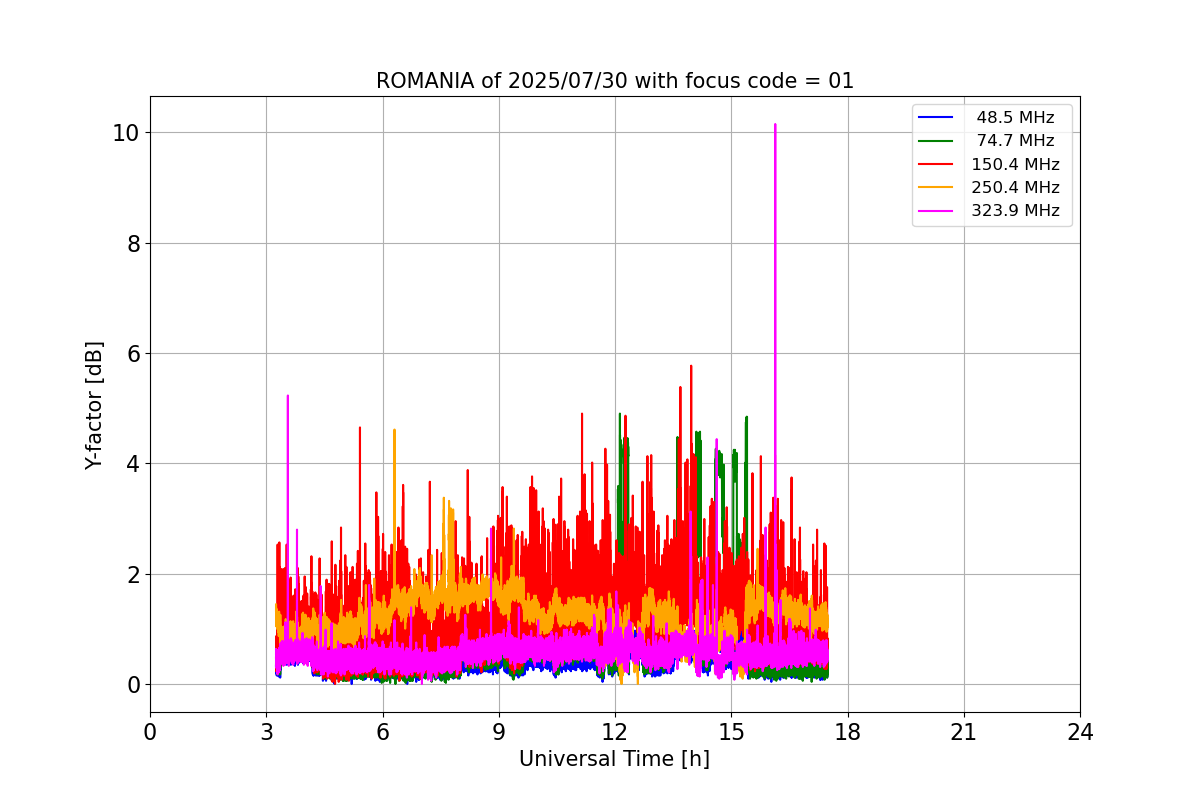The width and height of the screenshot is (1200, 800).
Task: Click the x-axis tick label '3'
Action: 266,732
